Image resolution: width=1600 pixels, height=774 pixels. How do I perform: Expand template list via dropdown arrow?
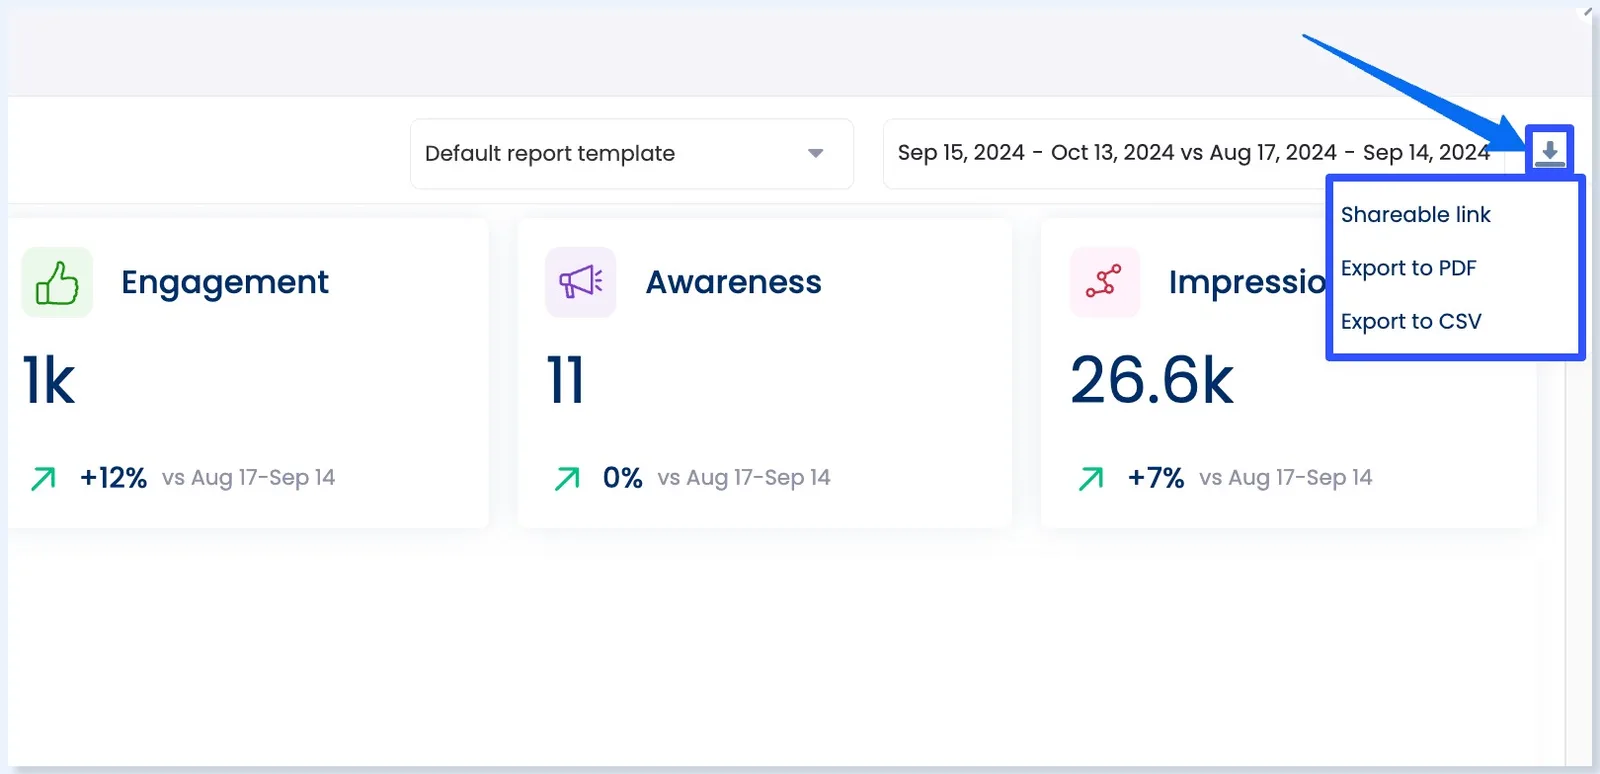[815, 154]
